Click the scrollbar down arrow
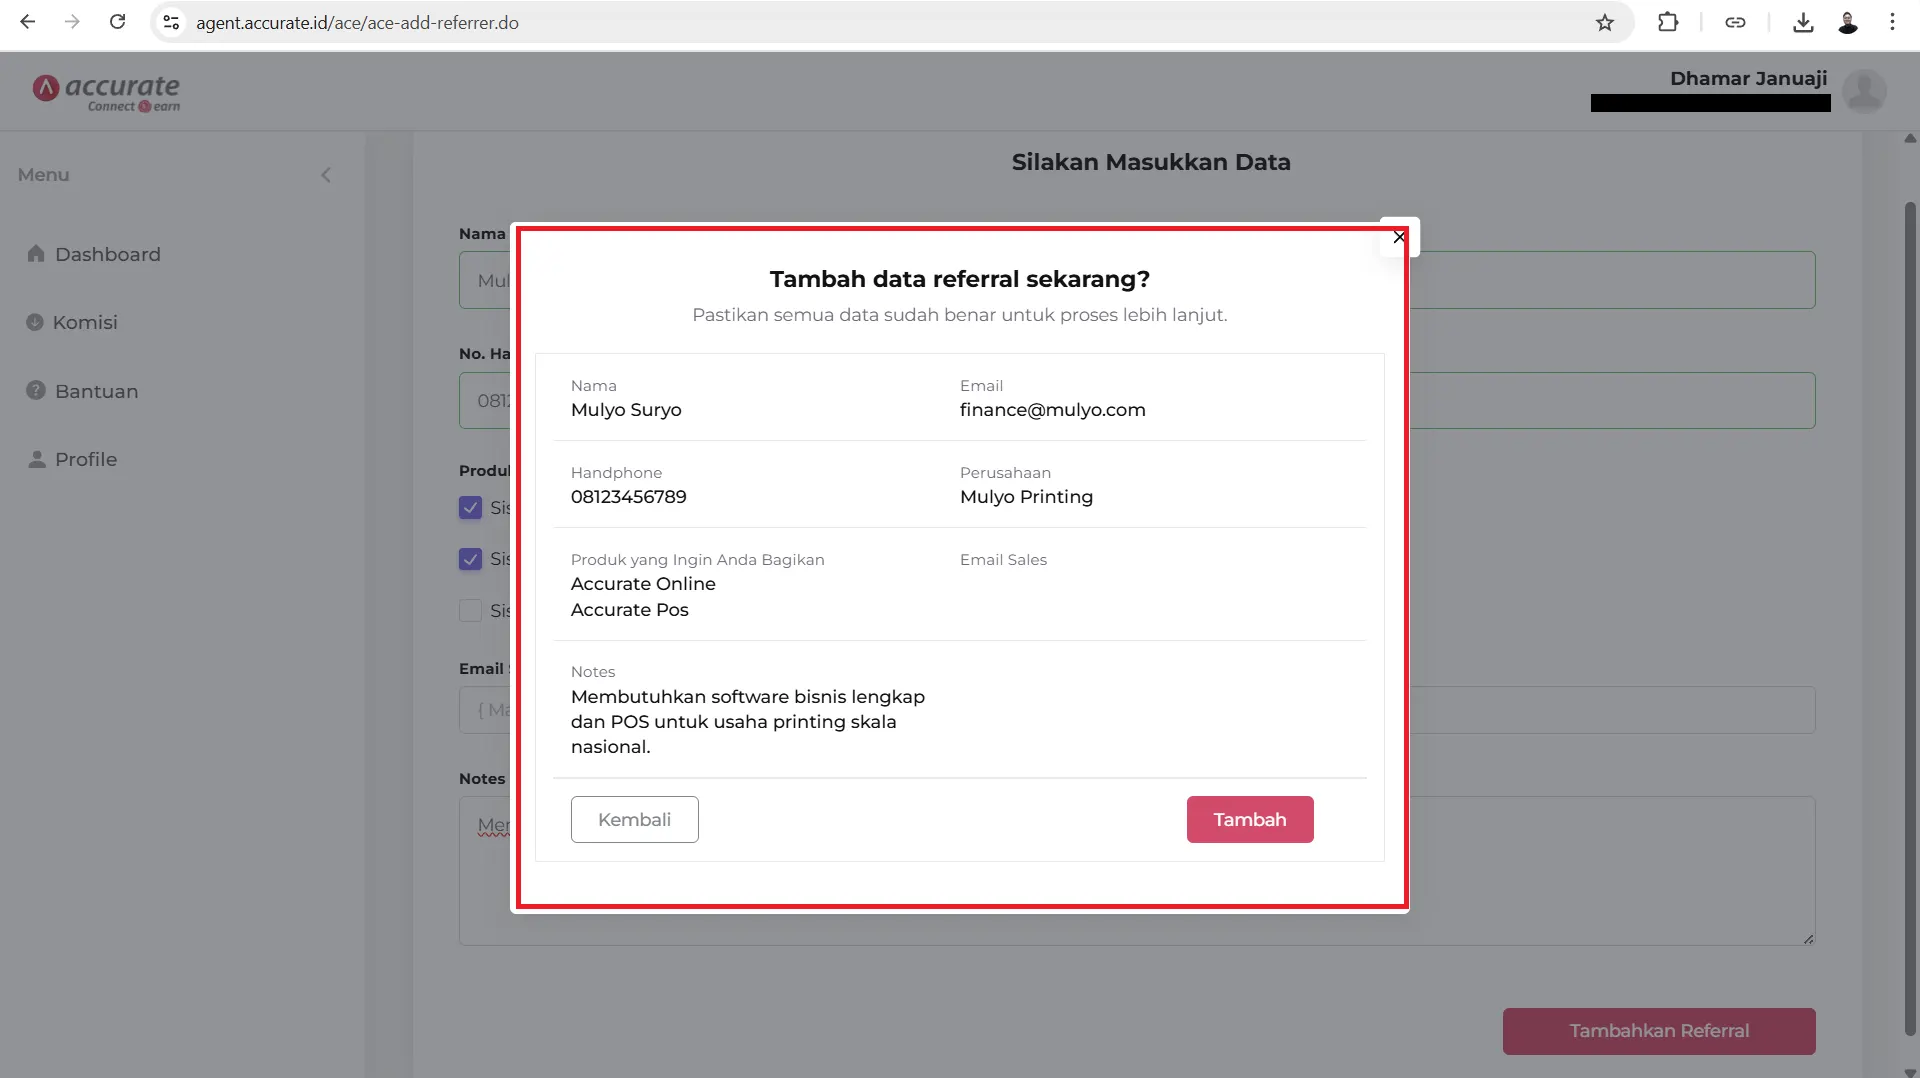The image size is (1920, 1078). pos(1910,1071)
